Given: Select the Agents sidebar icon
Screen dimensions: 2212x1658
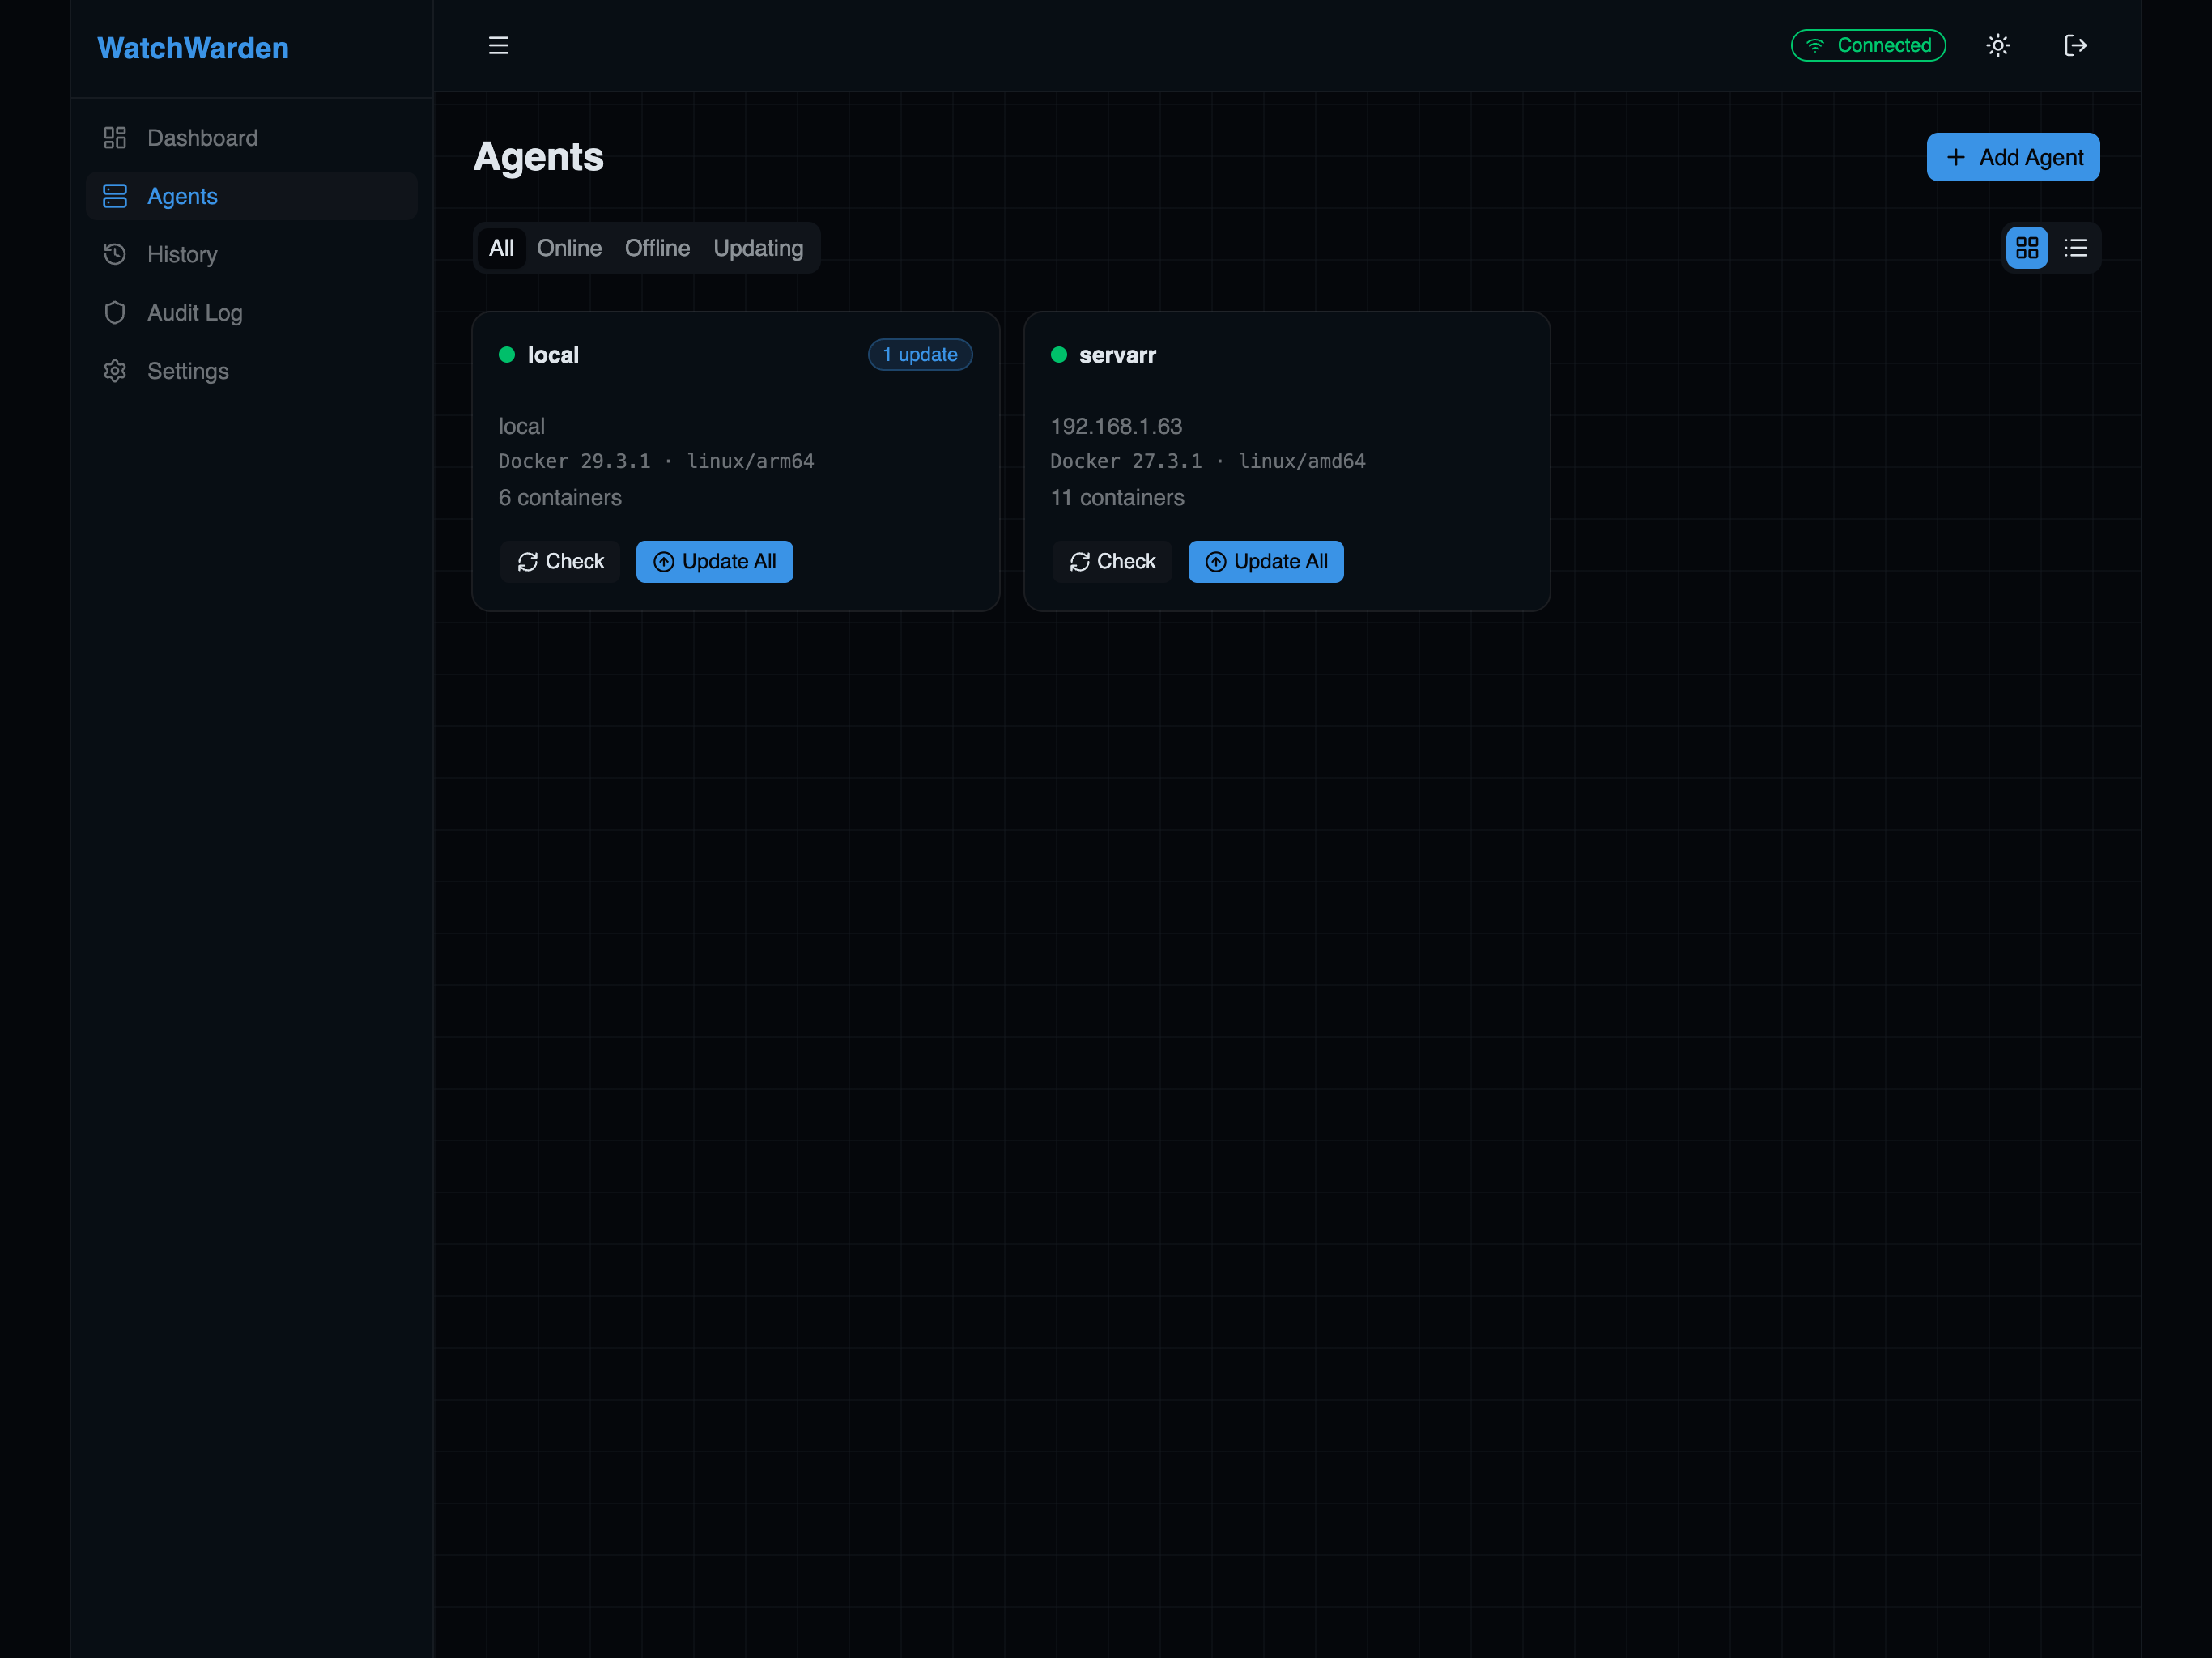Looking at the screenshot, I should point(115,196).
